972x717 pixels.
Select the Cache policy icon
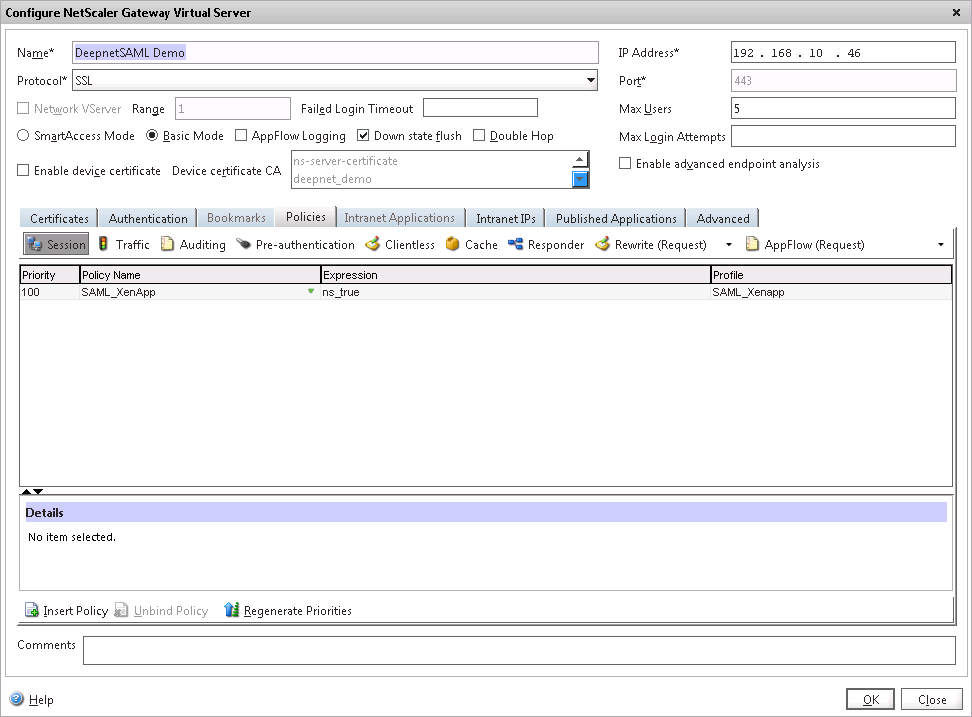(453, 244)
